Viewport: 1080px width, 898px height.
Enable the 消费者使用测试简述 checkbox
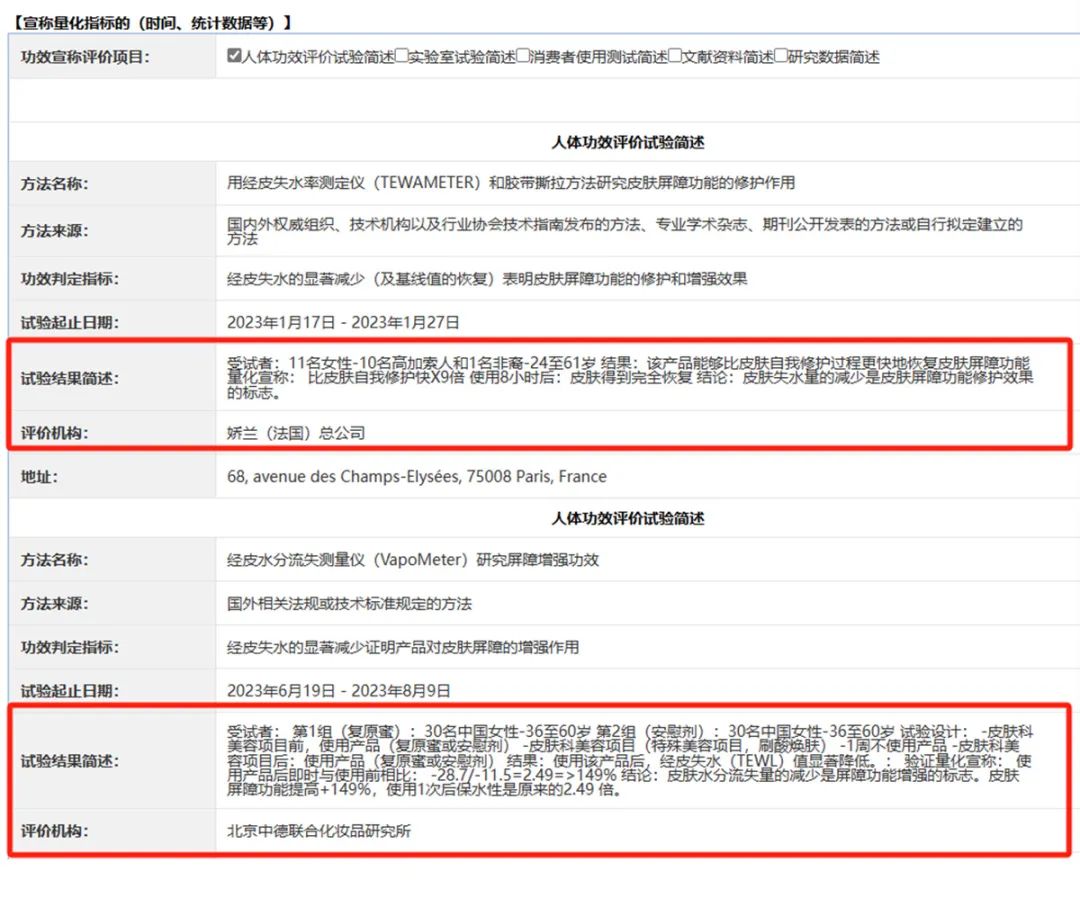(x=523, y=56)
